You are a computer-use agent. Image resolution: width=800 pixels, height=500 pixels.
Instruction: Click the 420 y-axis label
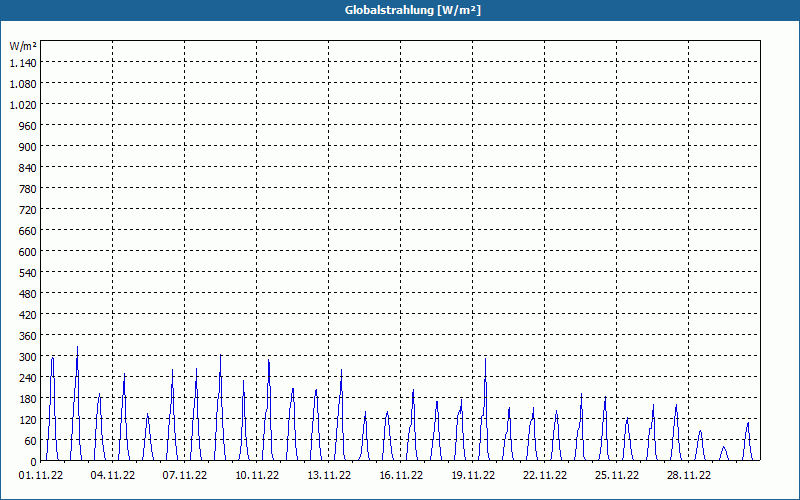[28, 315]
